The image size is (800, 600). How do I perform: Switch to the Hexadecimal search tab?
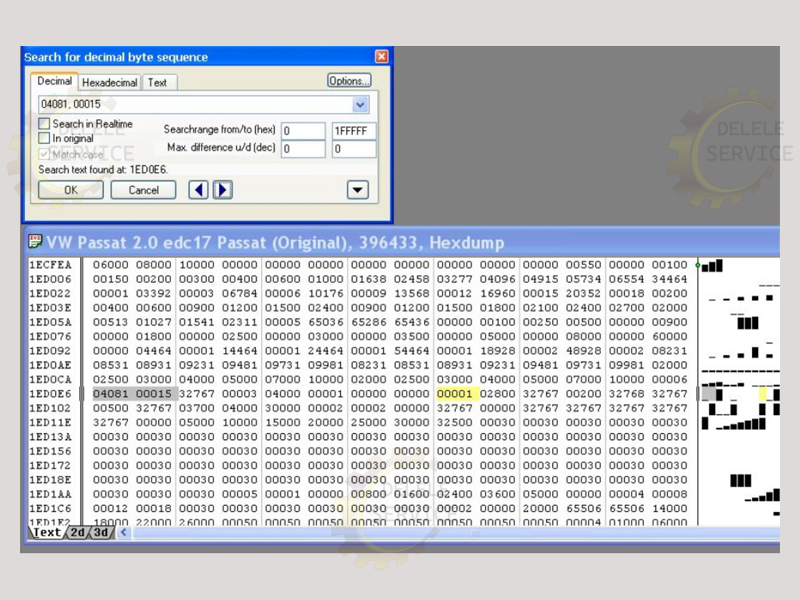tap(110, 83)
